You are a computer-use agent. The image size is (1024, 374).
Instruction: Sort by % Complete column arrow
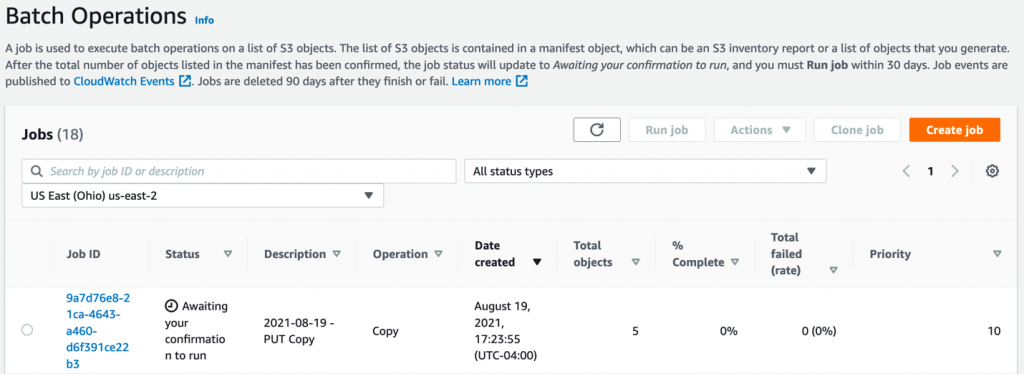click(x=735, y=262)
